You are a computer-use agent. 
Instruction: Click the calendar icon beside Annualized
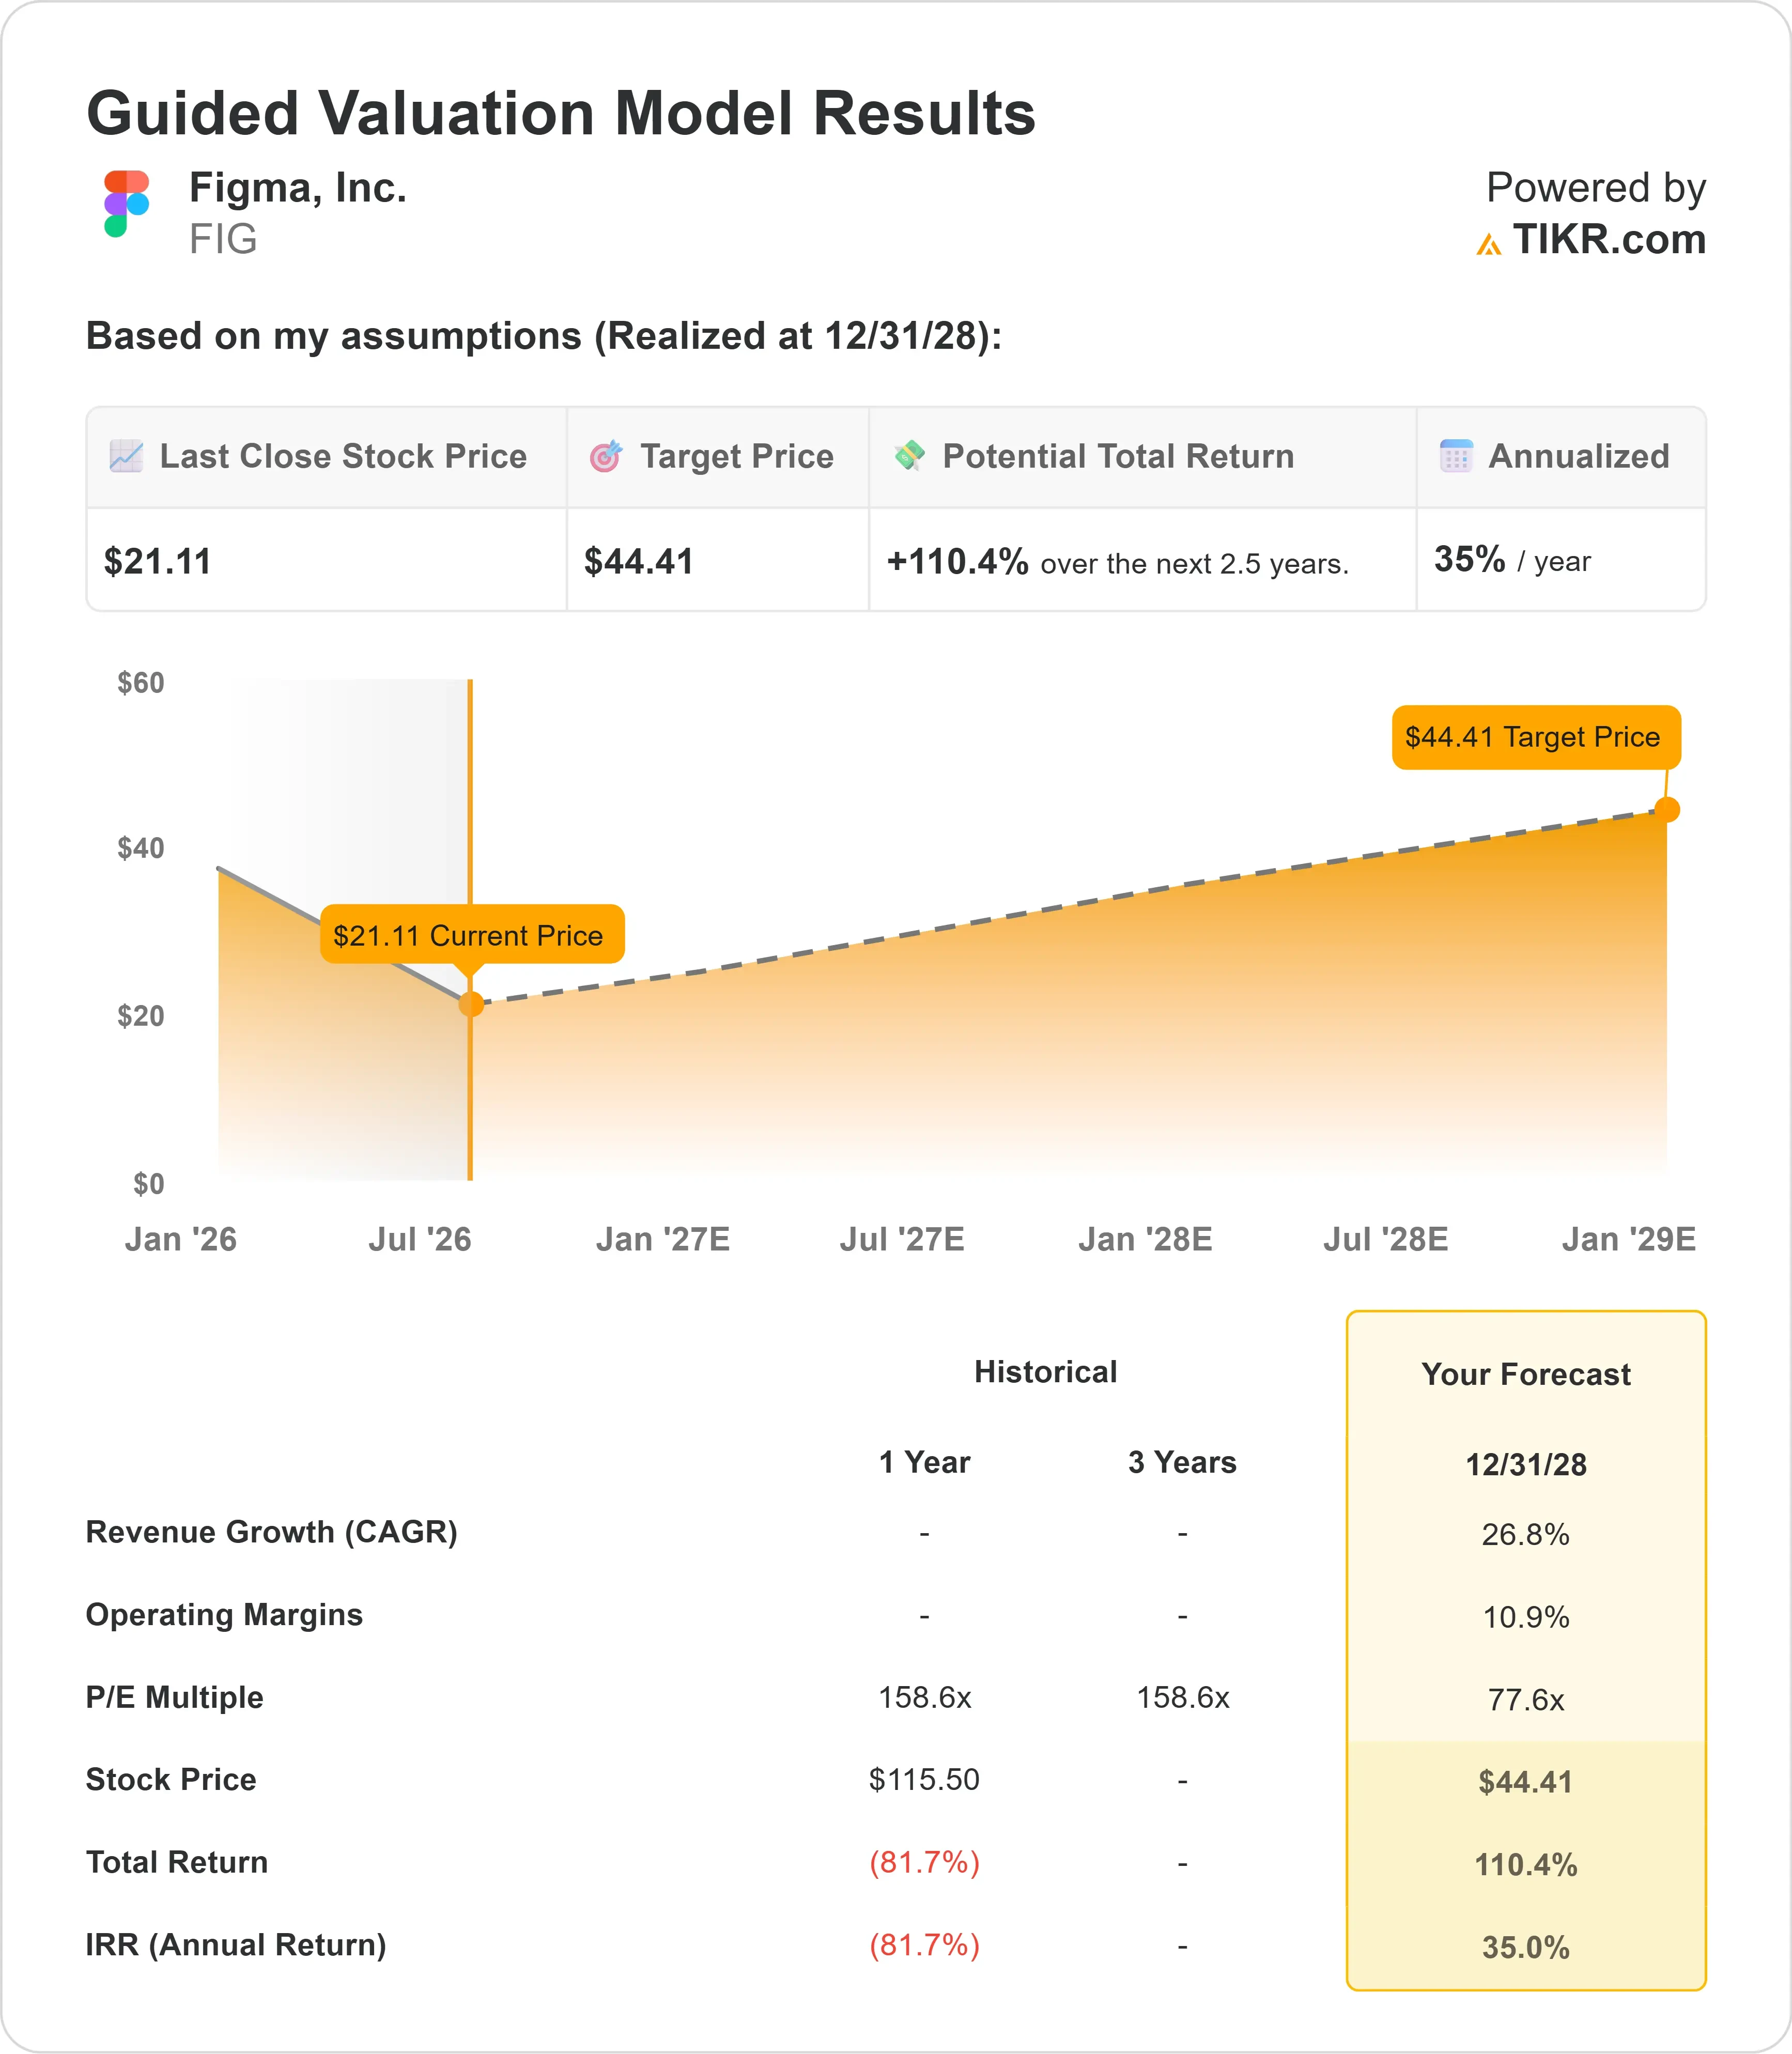pyautogui.click(x=1456, y=456)
